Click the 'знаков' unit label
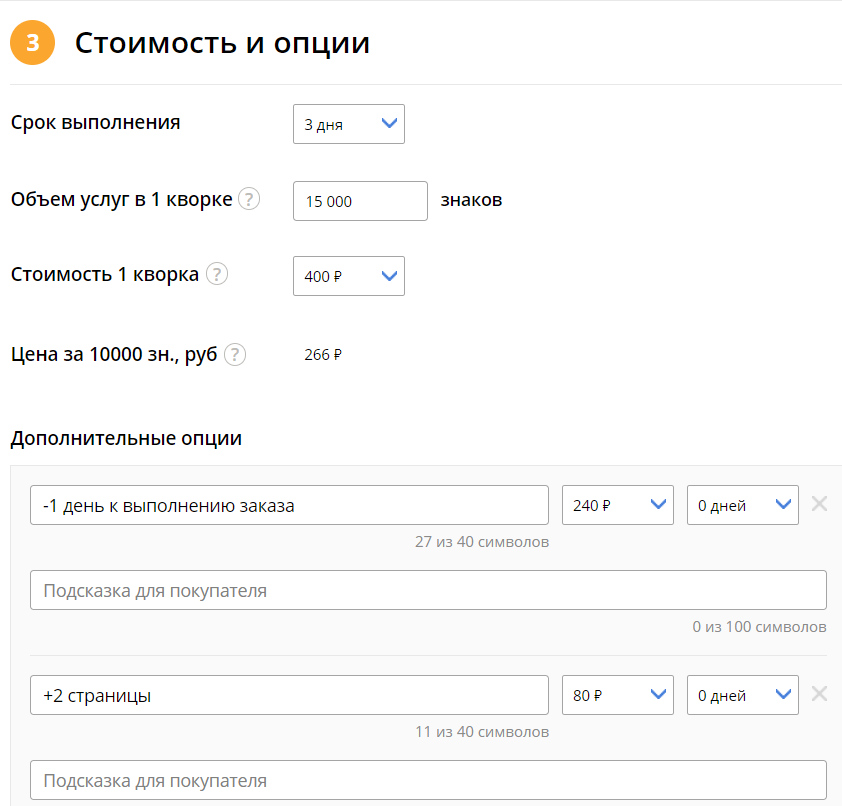The width and height of the screenshot is (842, 806). coord(471,200)
